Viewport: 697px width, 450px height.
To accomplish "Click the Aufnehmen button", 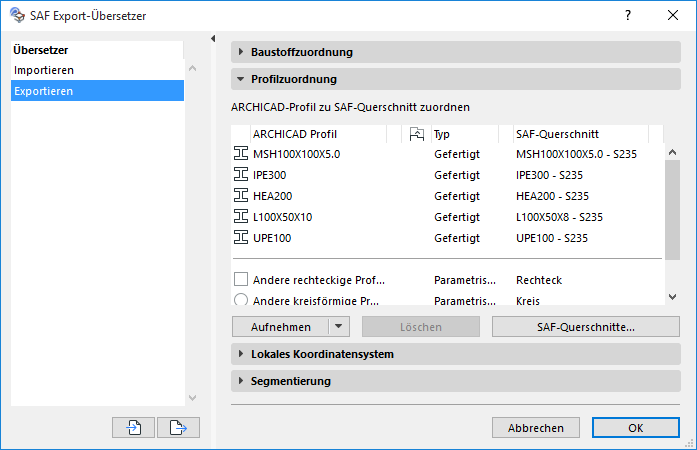I will (x=280, y=326).
